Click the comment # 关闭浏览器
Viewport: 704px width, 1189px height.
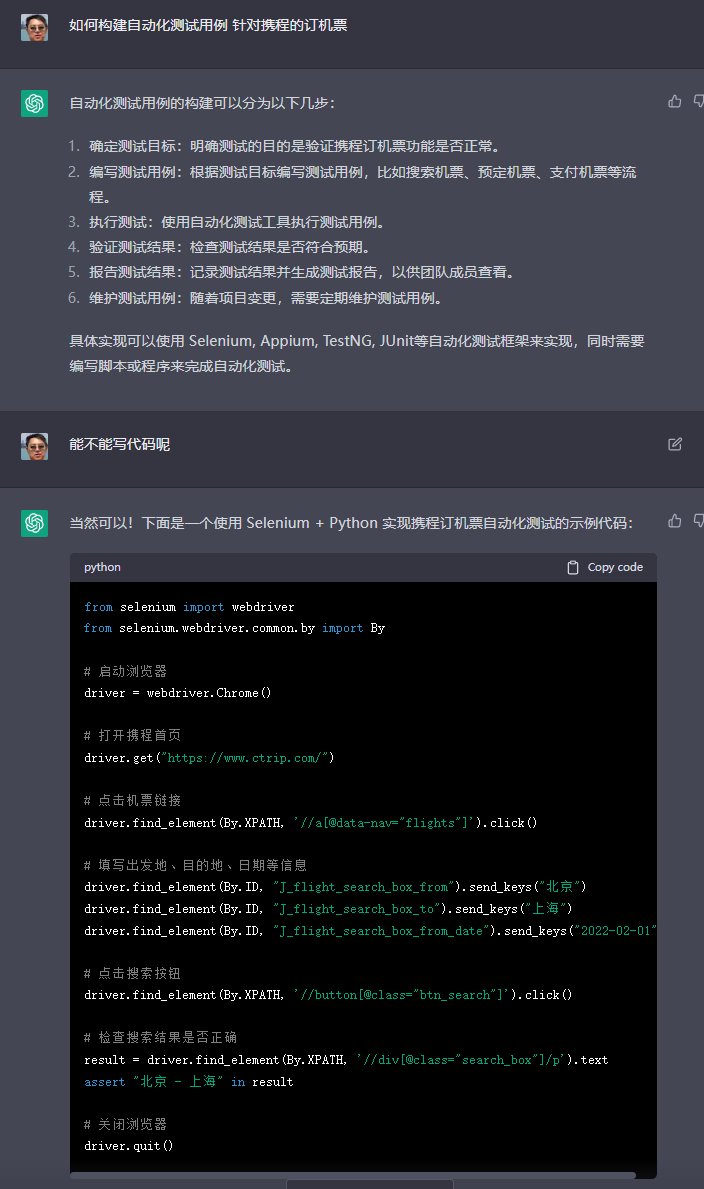[125, 1125]
